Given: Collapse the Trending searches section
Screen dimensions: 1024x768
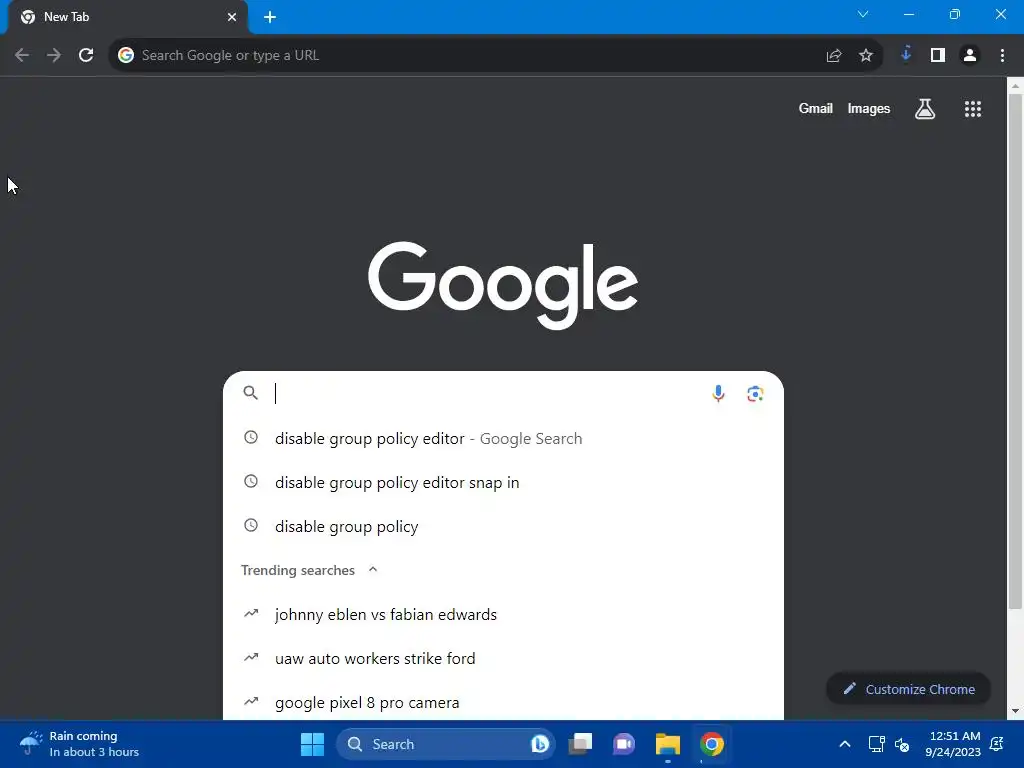Looking at the screenshot, I should 373,569.
